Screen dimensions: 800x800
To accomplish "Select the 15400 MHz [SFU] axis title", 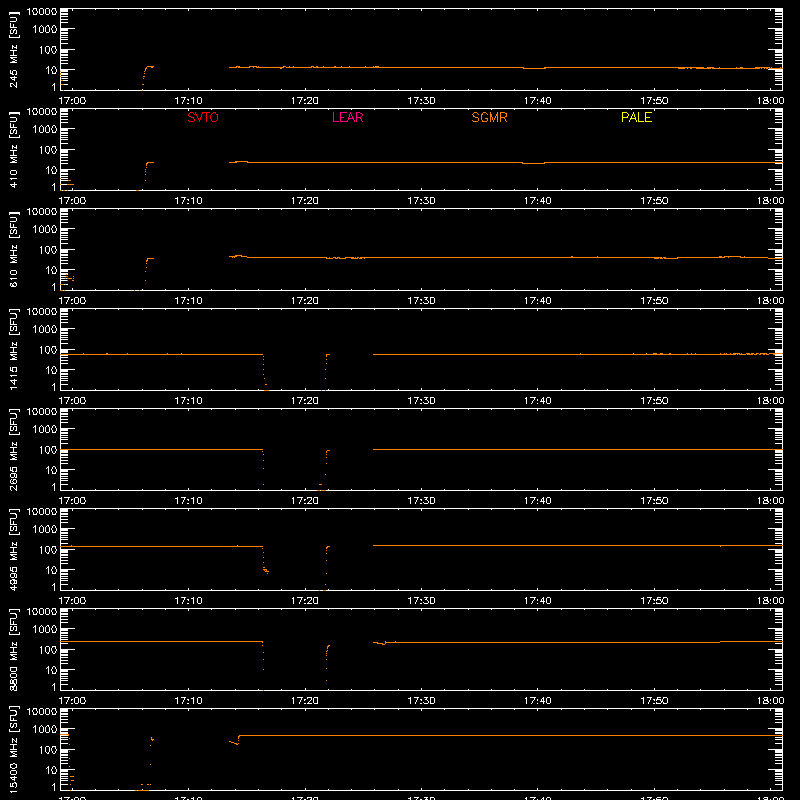I will pos(14,749).
